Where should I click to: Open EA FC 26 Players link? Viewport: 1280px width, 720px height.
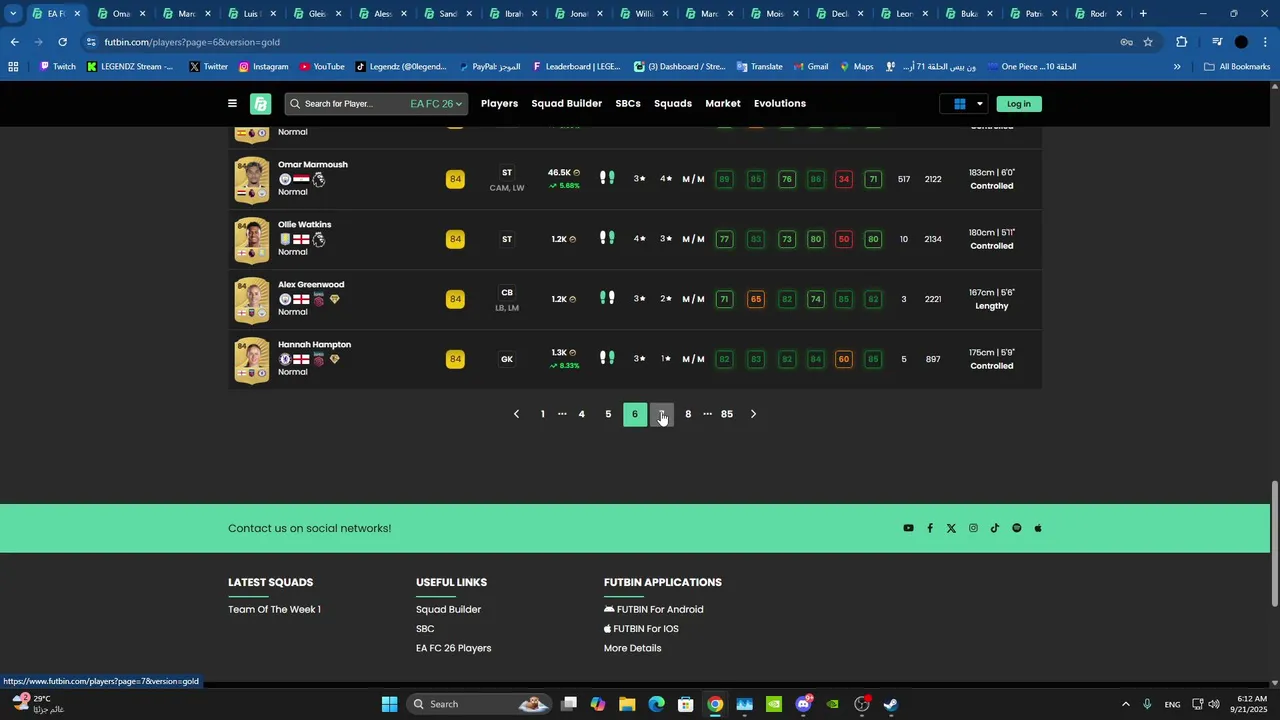454,648
